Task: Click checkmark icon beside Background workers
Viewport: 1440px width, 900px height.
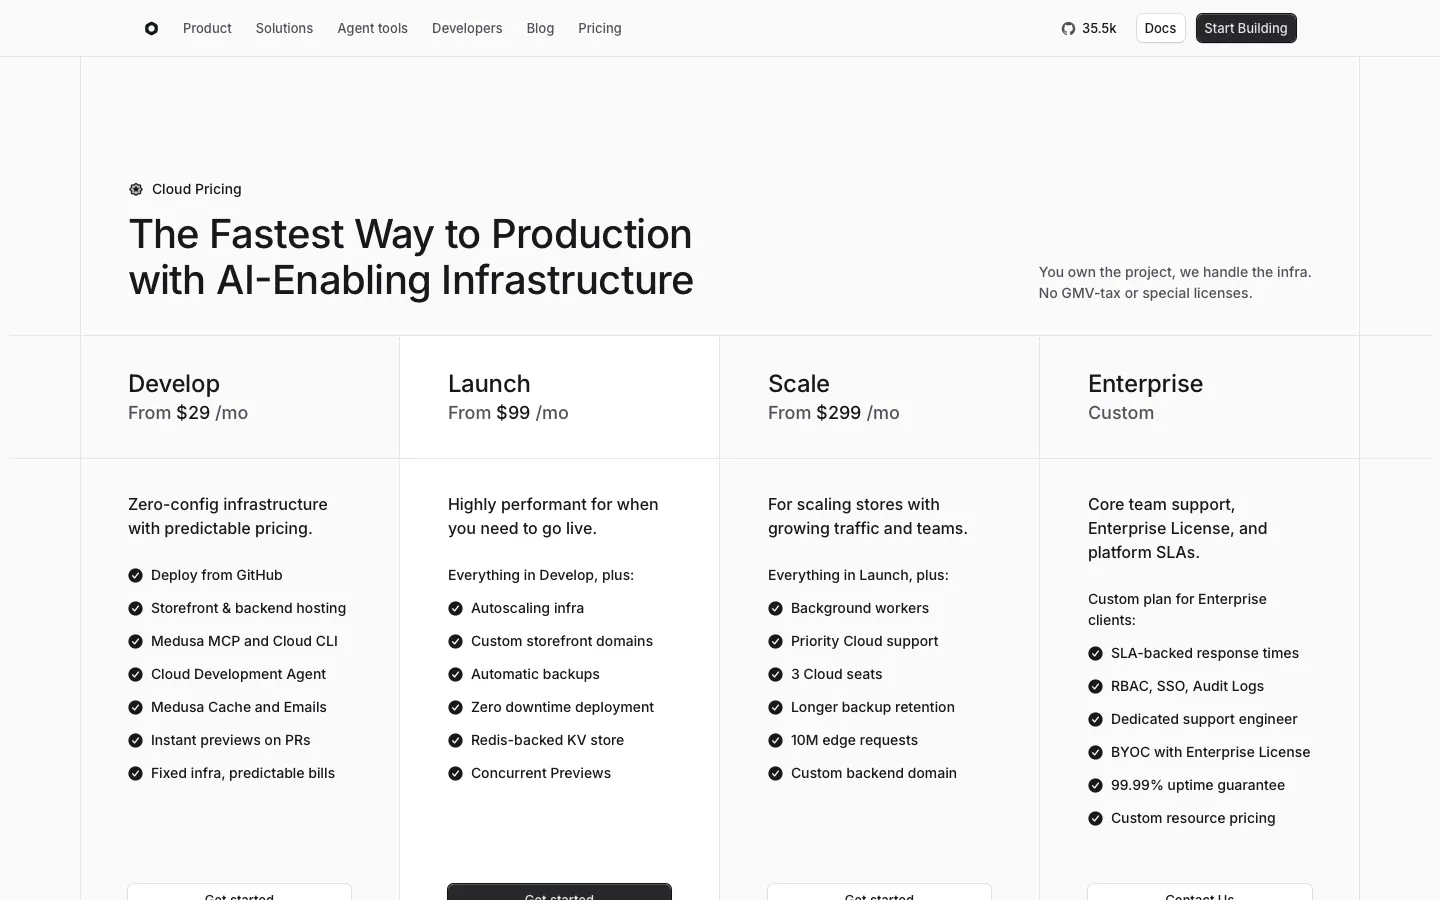Action: pos(775,608)
